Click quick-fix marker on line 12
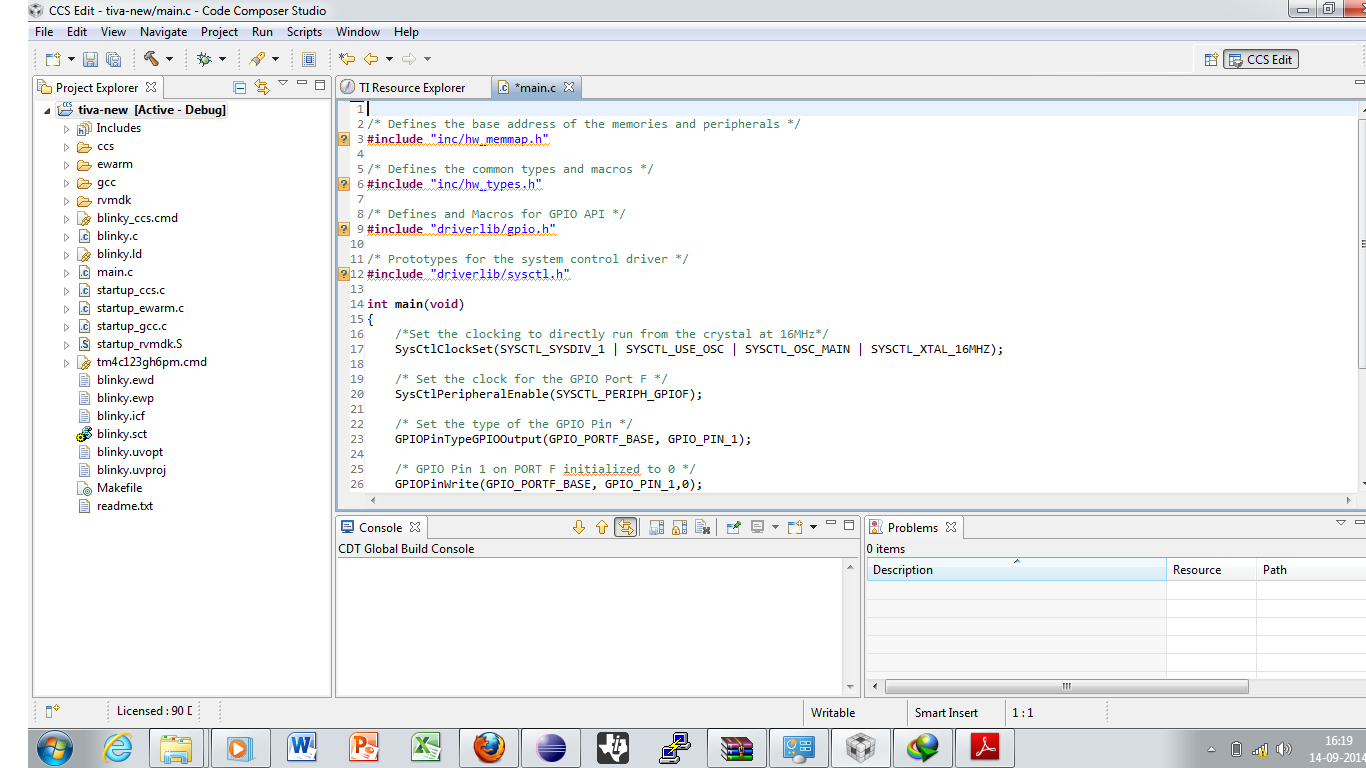 pyautogui.click(x=344, y=274)
